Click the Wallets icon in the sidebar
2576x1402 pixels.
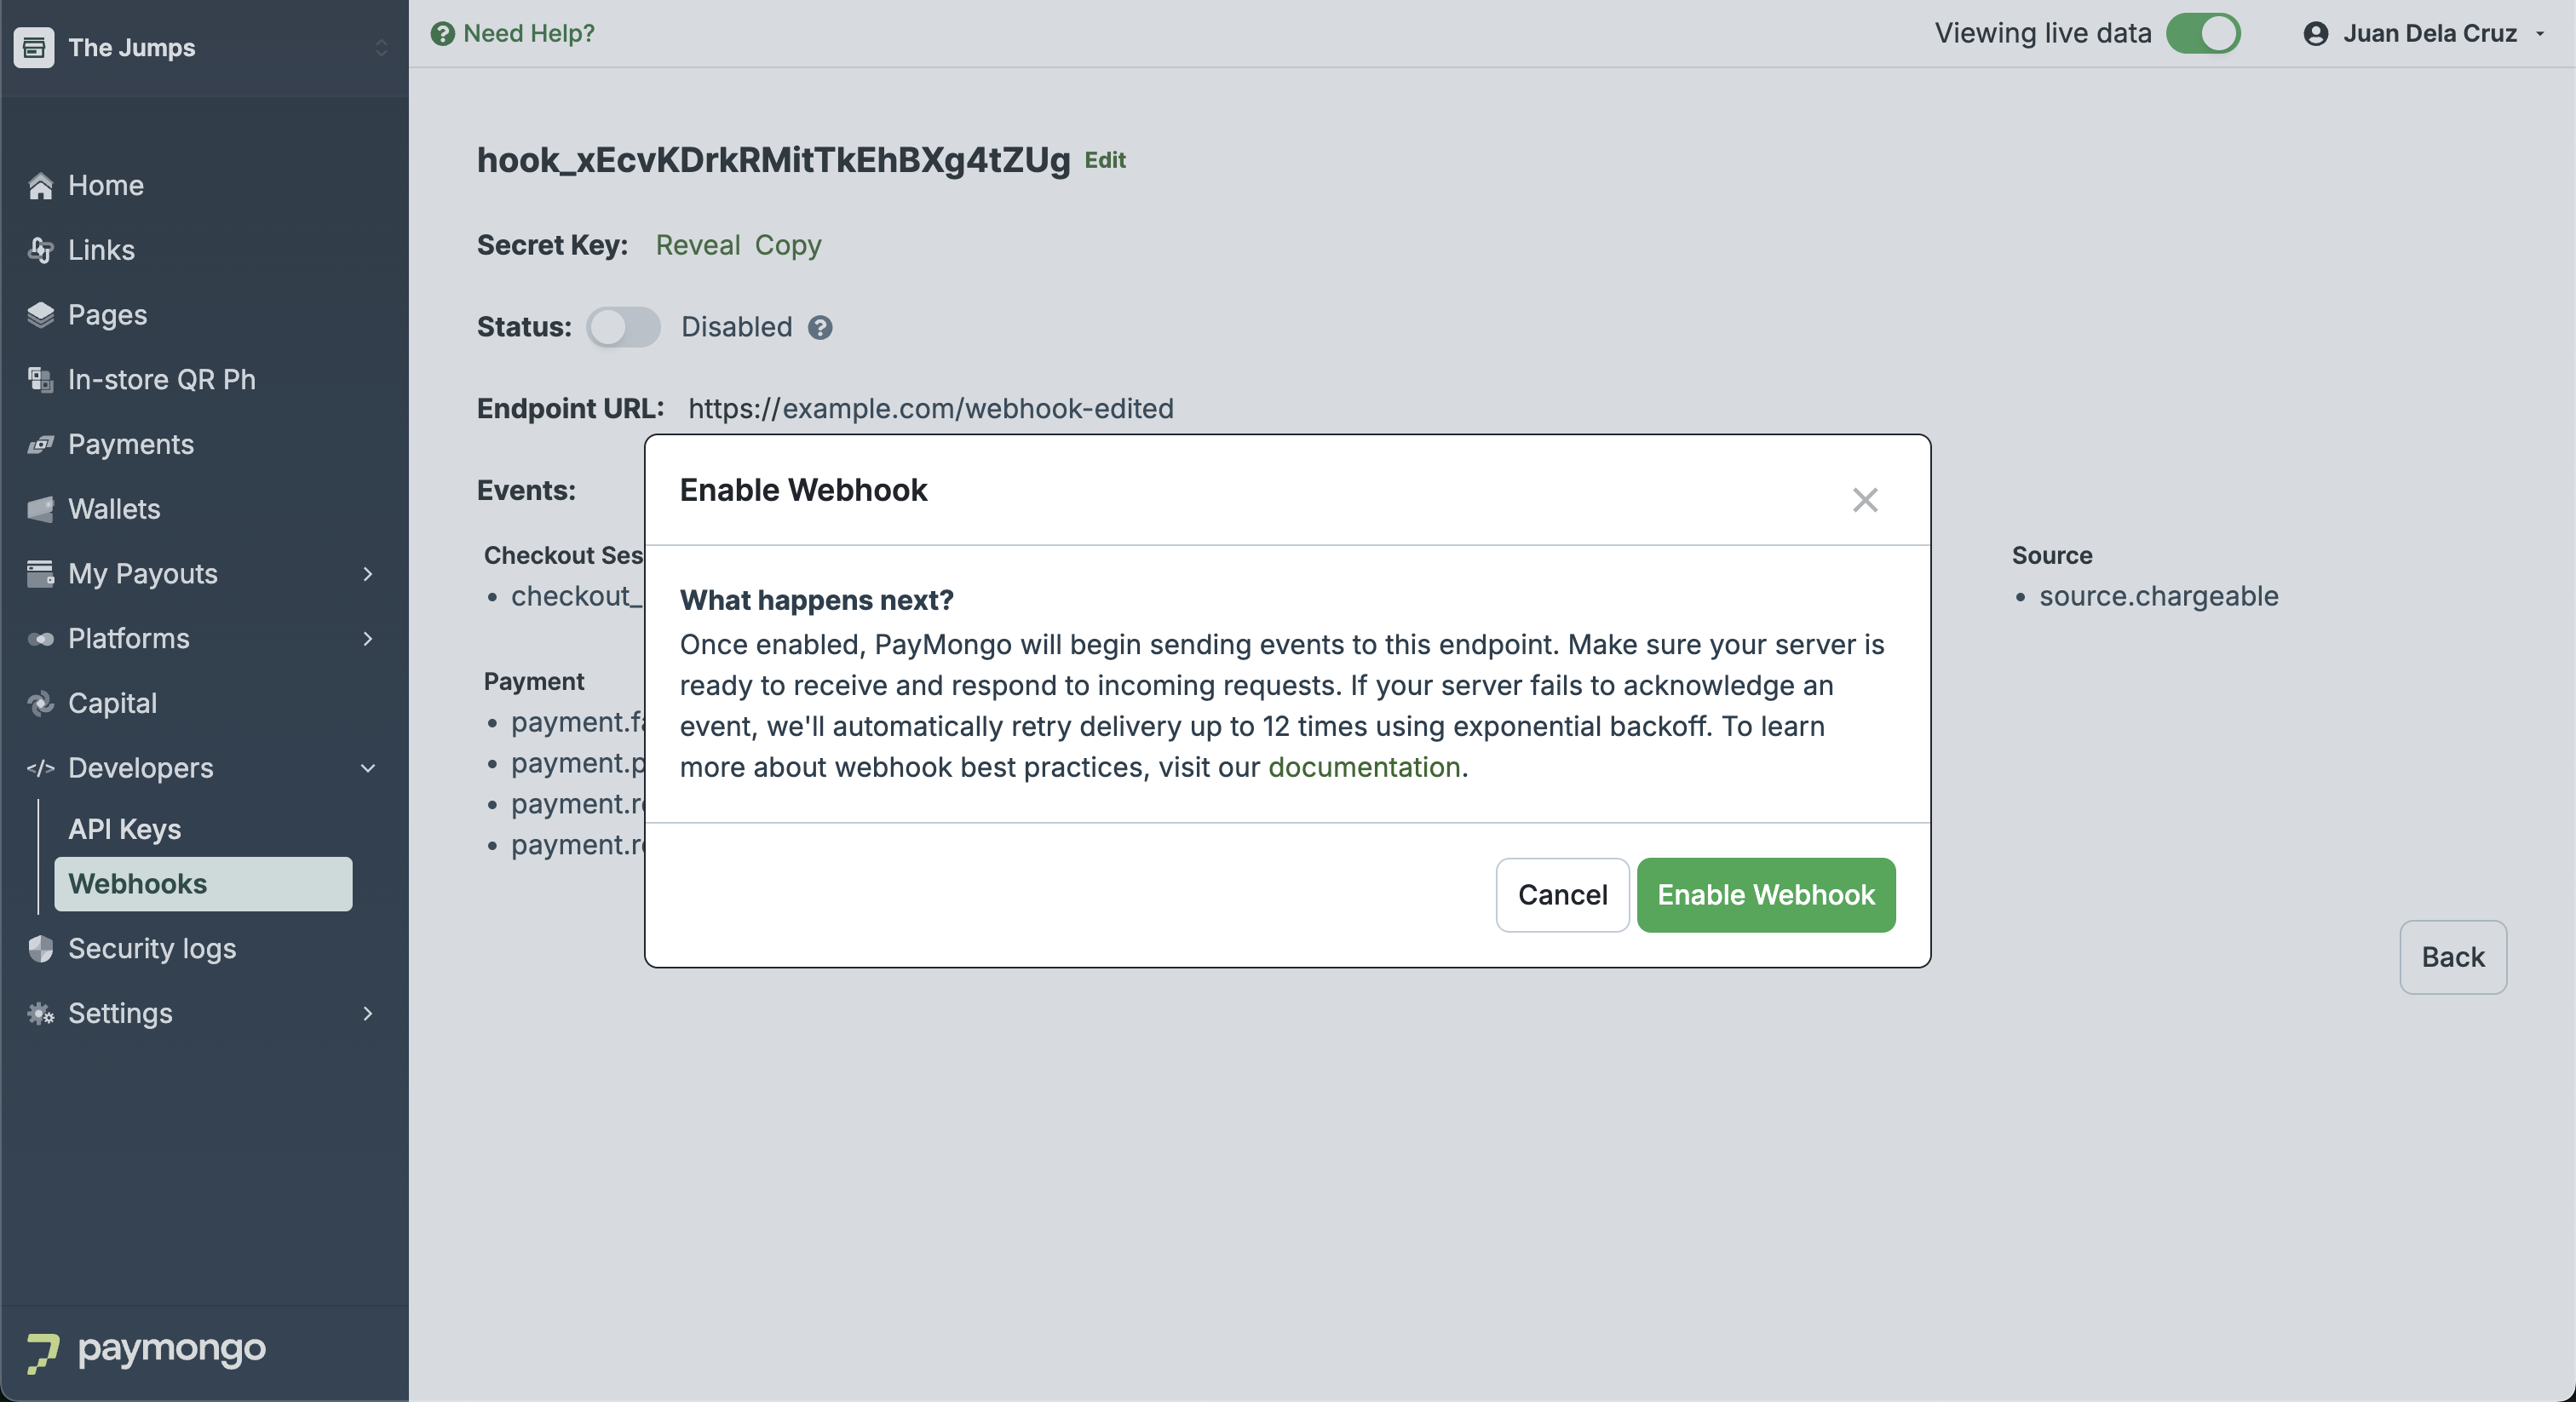[40, 509]
